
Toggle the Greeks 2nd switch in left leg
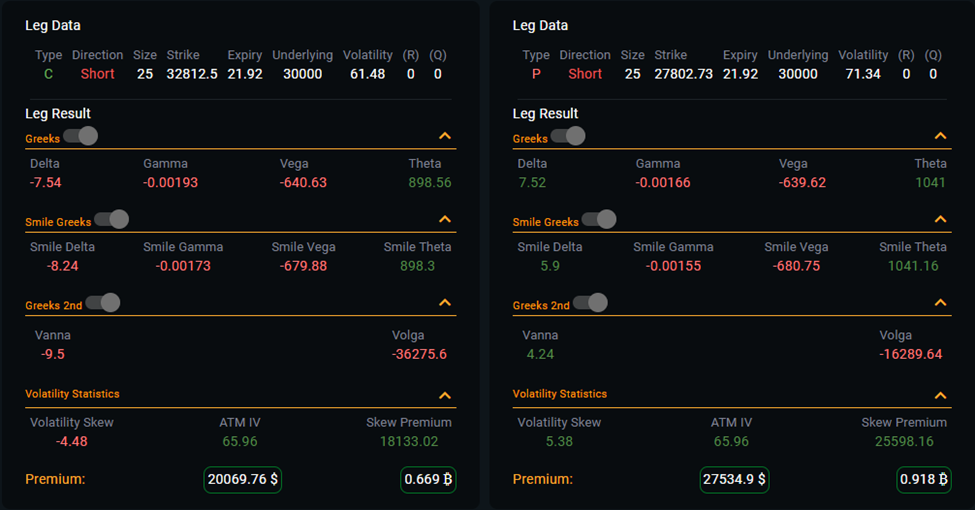102,302
